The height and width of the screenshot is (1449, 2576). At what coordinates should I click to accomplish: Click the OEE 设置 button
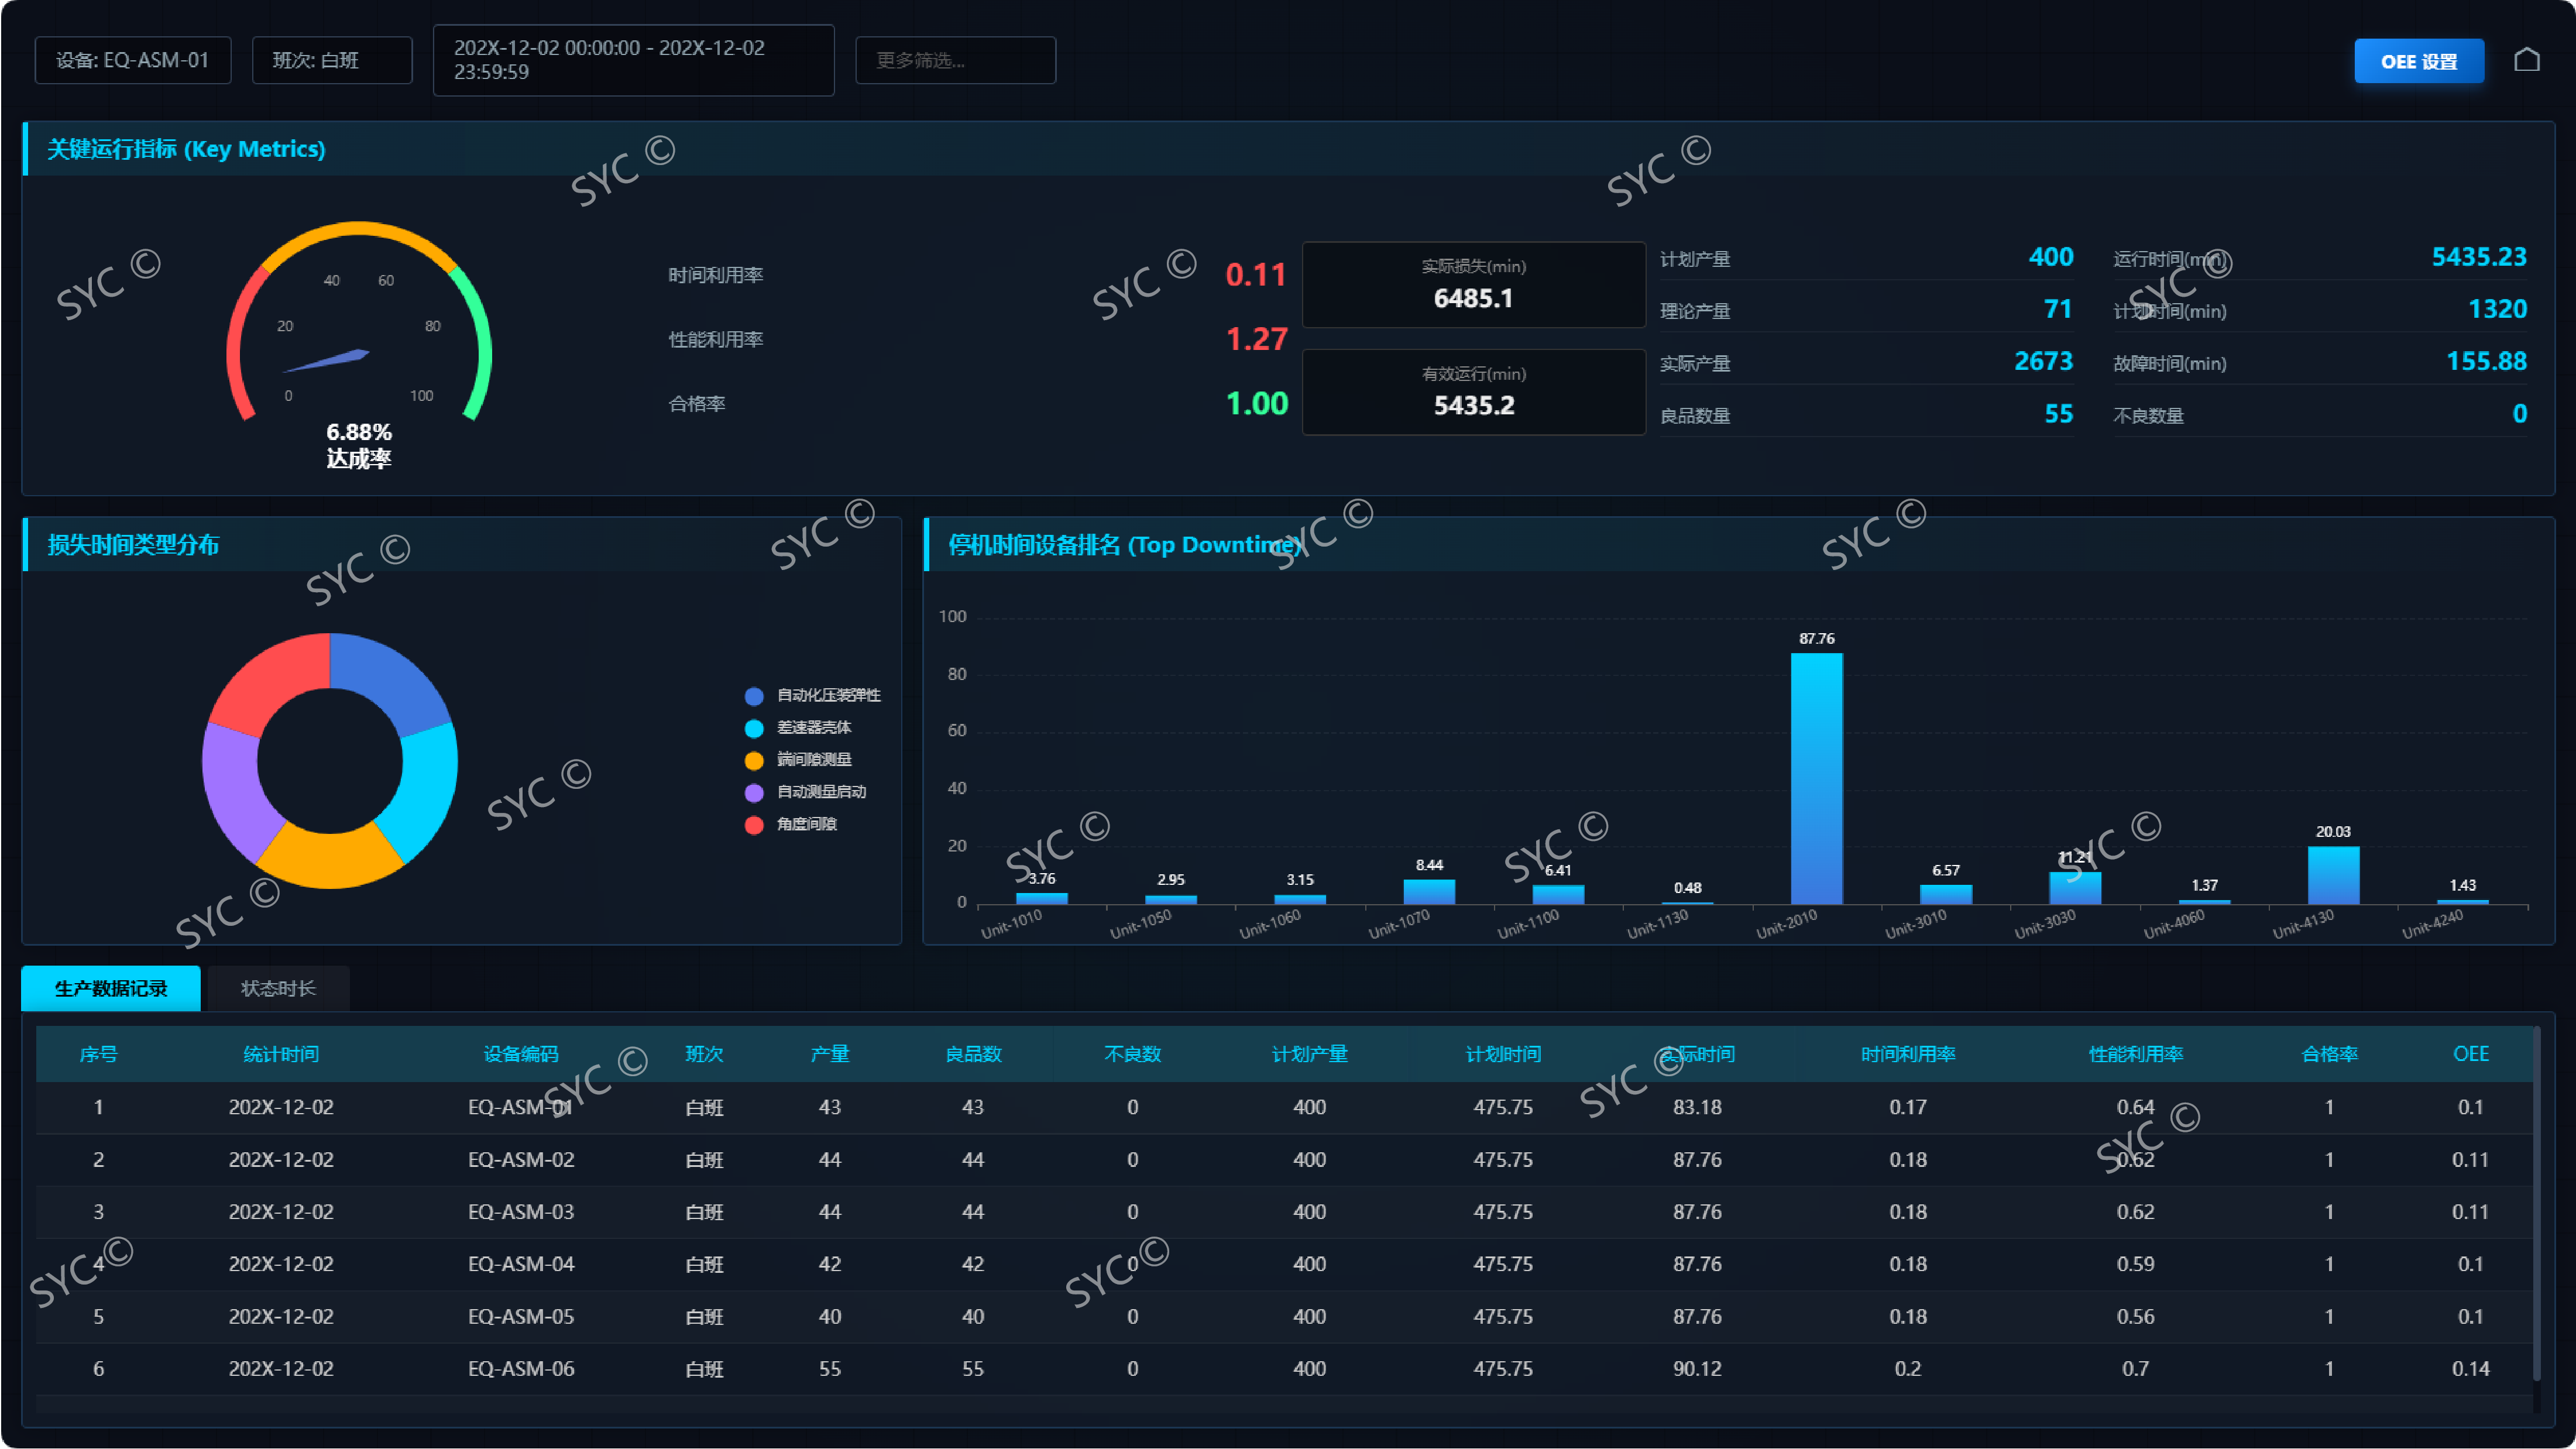point(2418,61)
